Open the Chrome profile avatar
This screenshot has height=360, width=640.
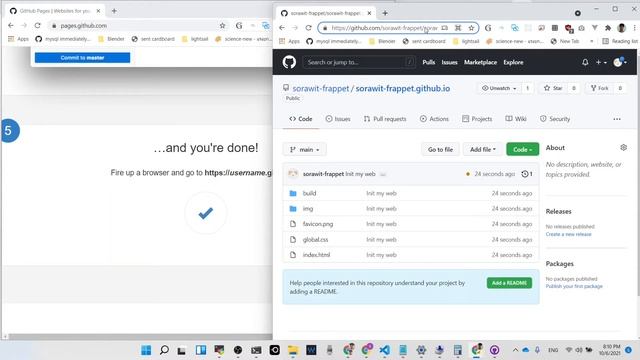(622, 28)
